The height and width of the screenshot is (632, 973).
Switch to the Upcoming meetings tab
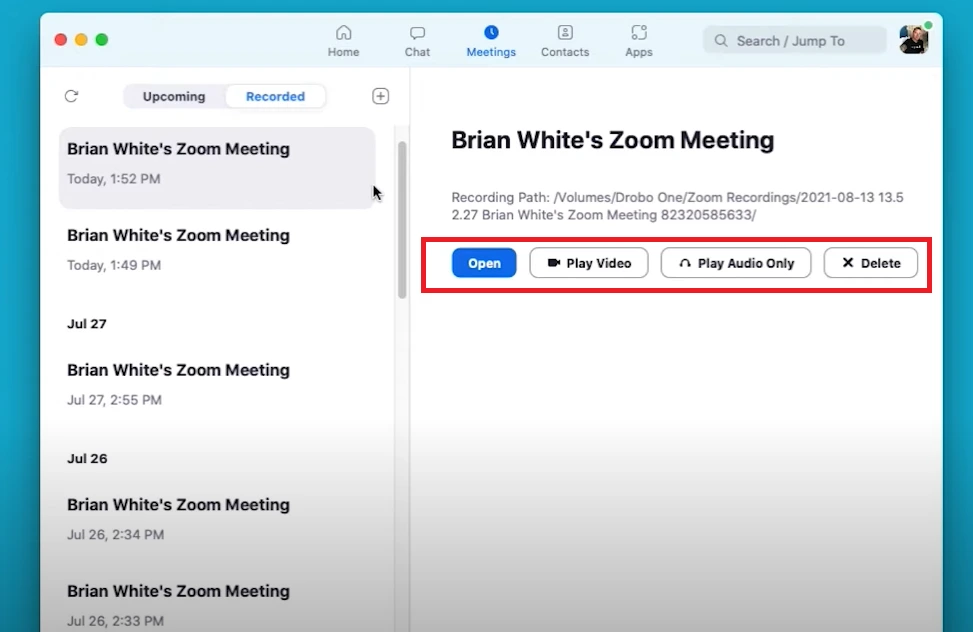[173, 96]
